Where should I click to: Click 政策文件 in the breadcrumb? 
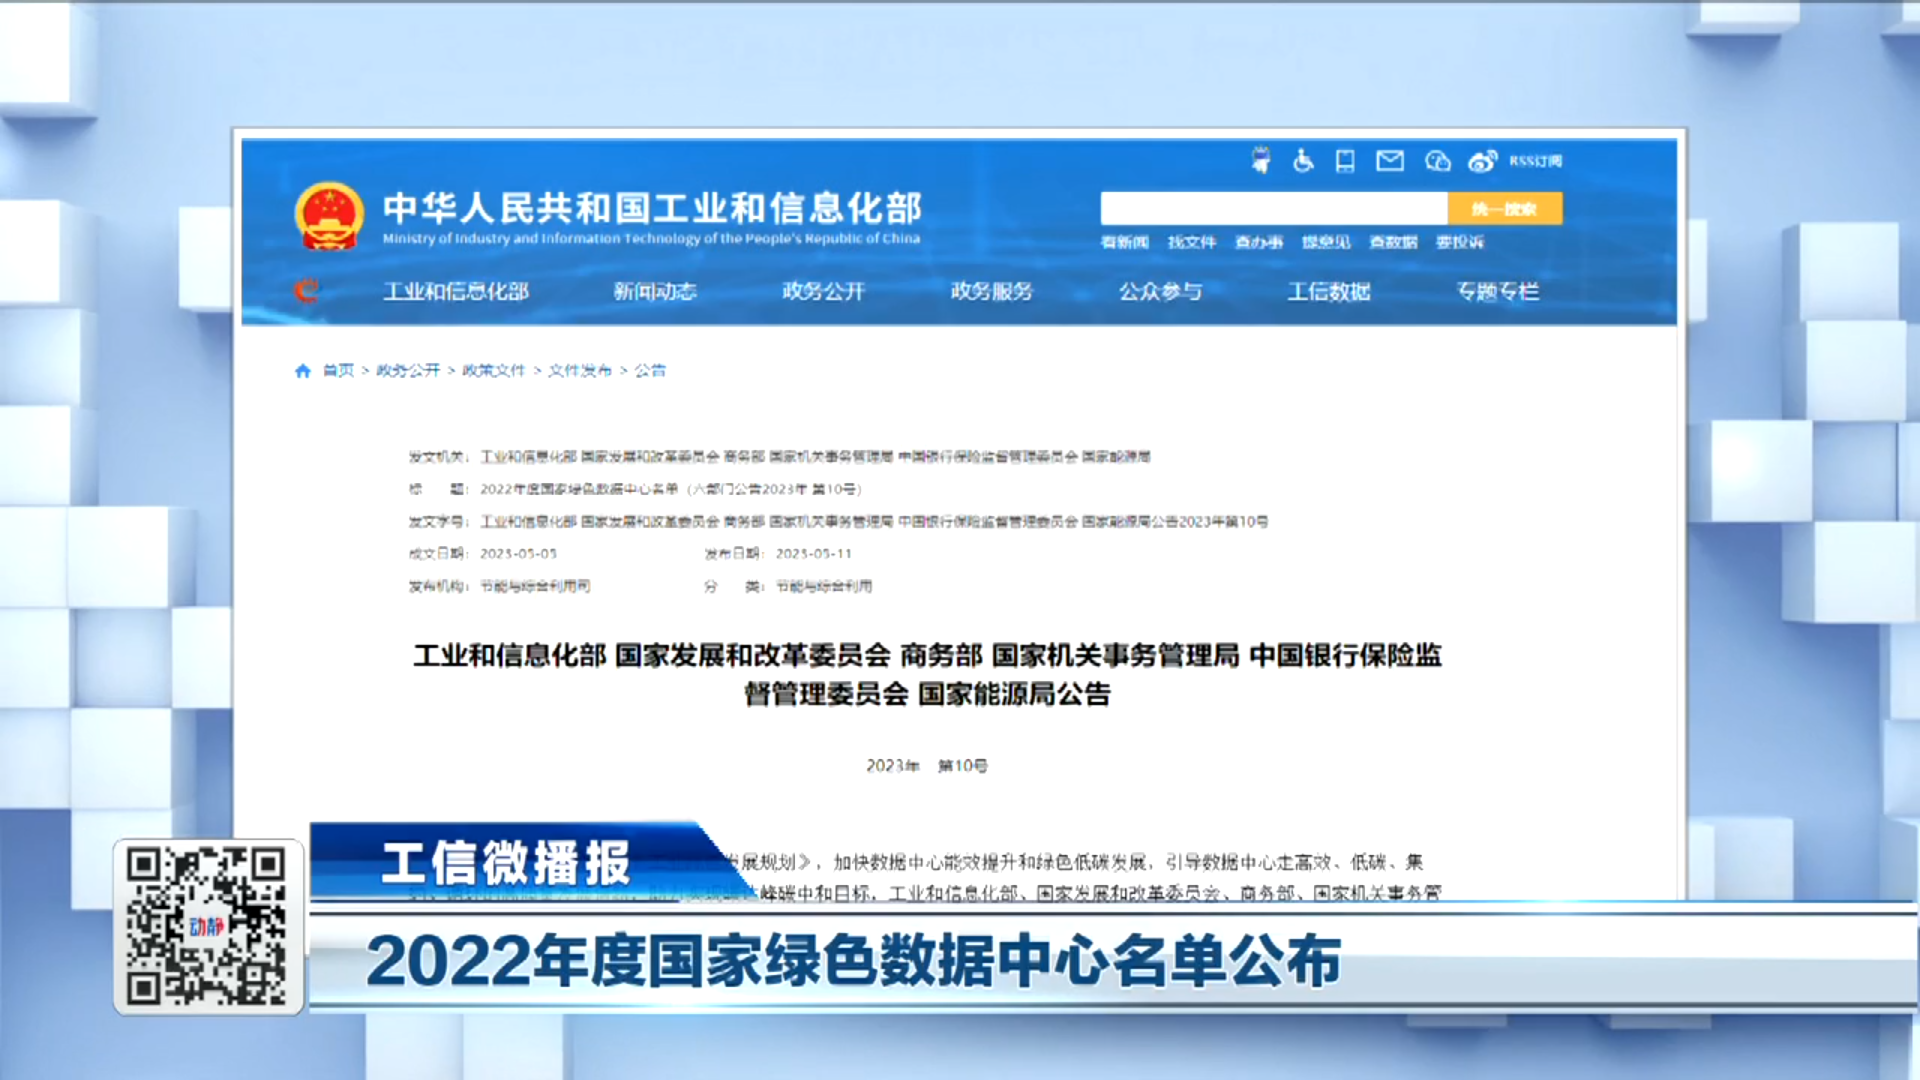(x=493, y=371)
